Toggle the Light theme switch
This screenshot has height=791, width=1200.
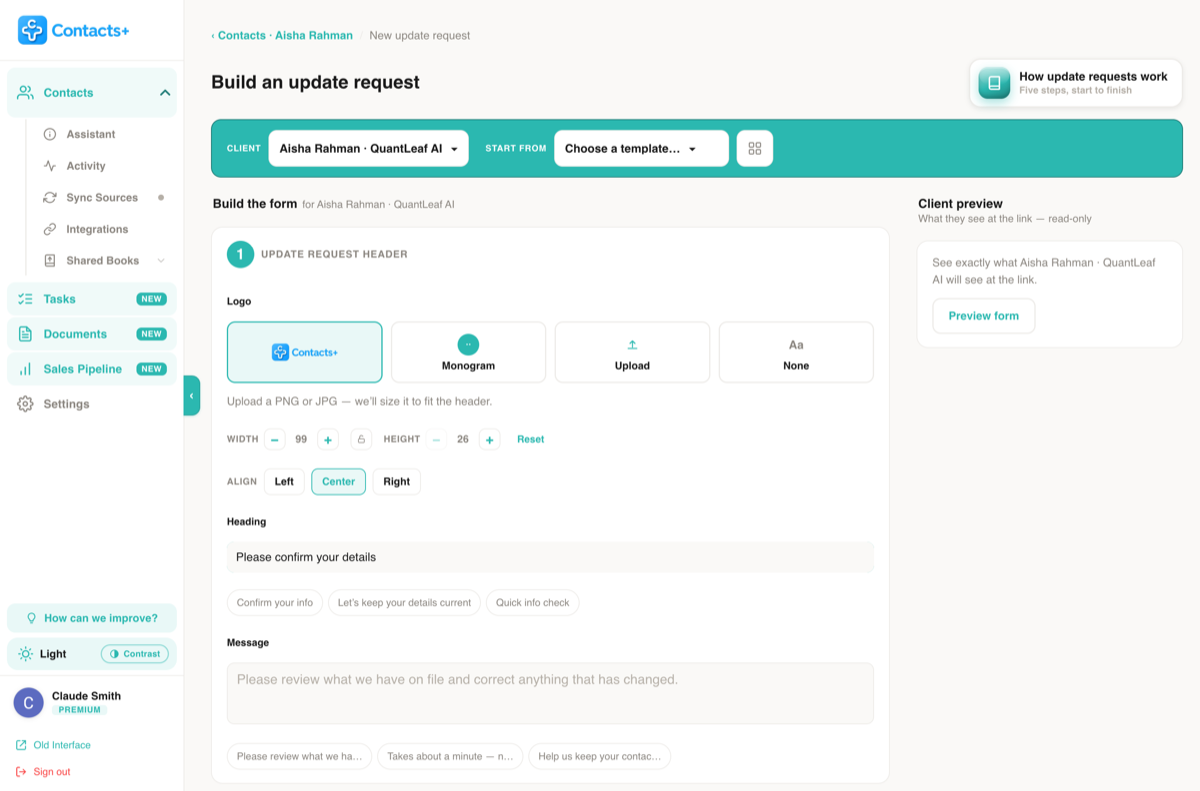click(53, 654)
